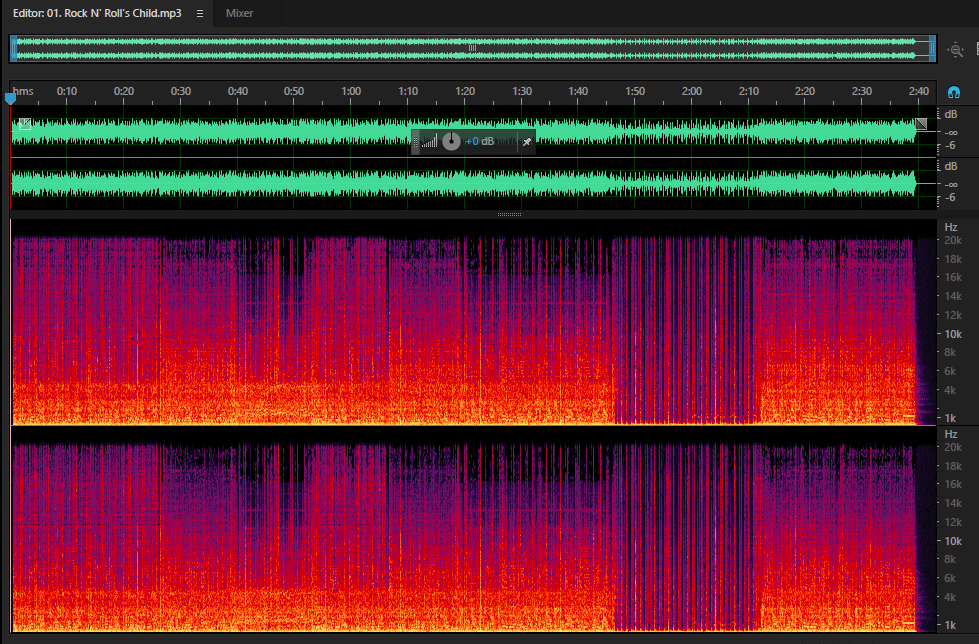Viewport: 979px width, 644px height.
Task: Pin the HUD gain control
Action: click(x=526, y=142)
